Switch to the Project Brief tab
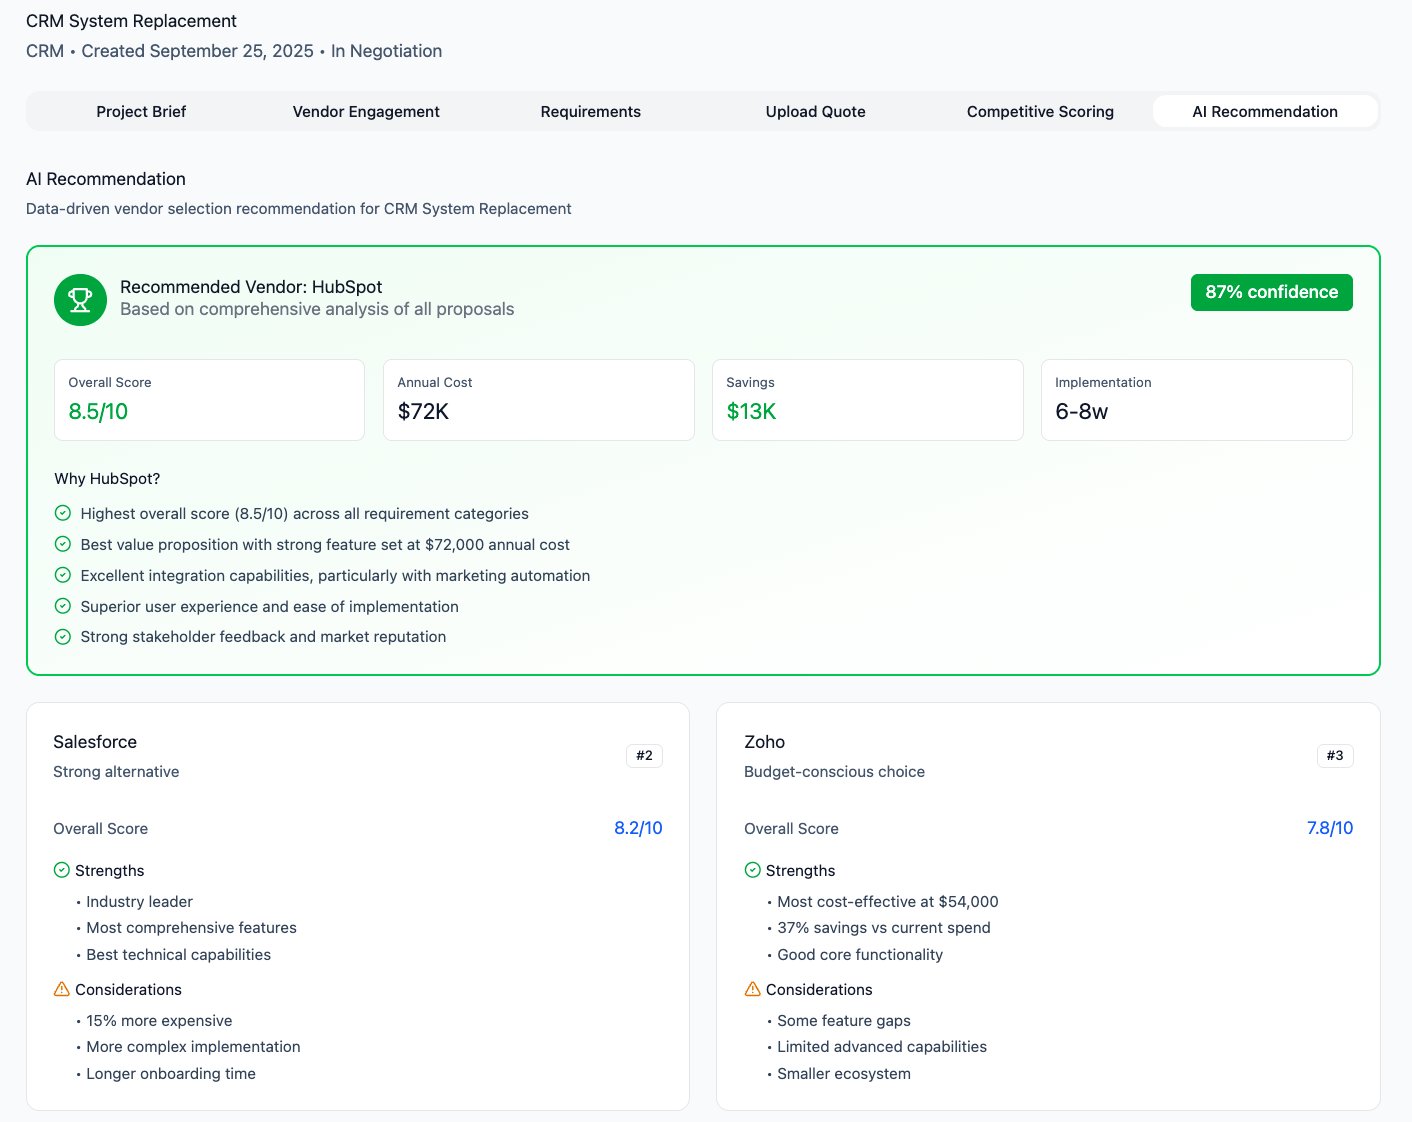Image resolution: width=1412 pixels, height=1122 pixels. click(x=140, y=111)
